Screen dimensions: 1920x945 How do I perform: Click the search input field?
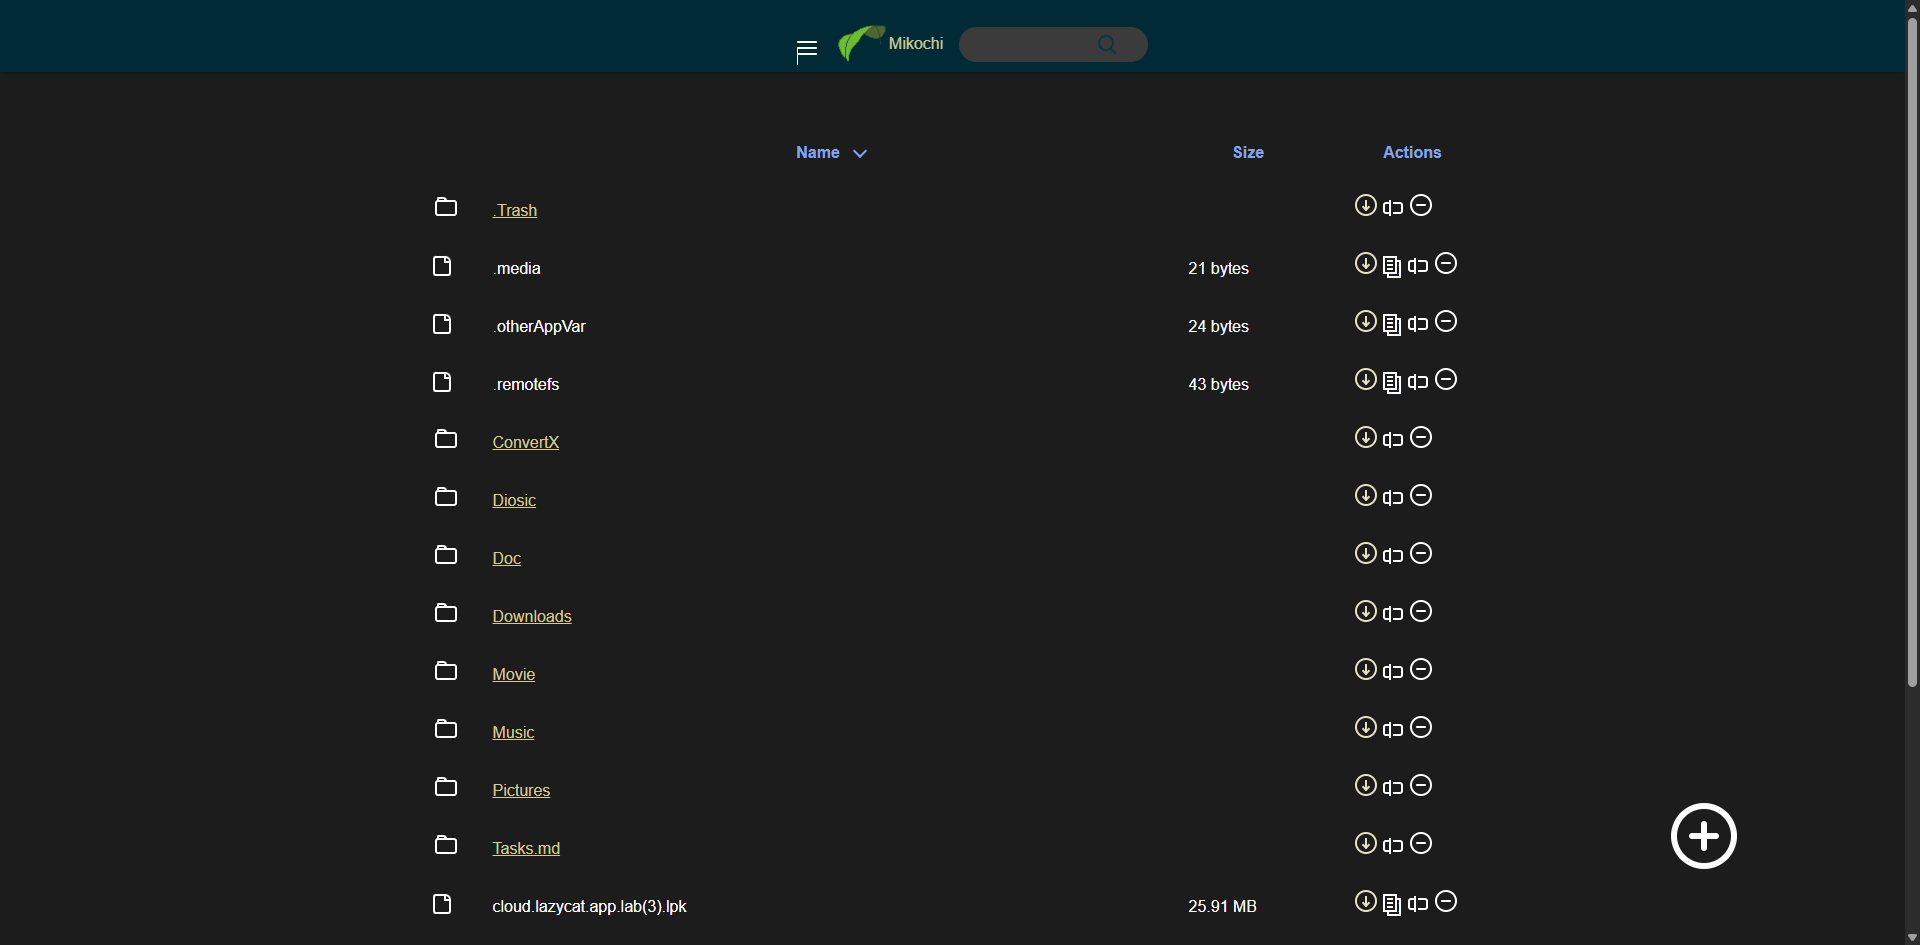[1028, 44]
